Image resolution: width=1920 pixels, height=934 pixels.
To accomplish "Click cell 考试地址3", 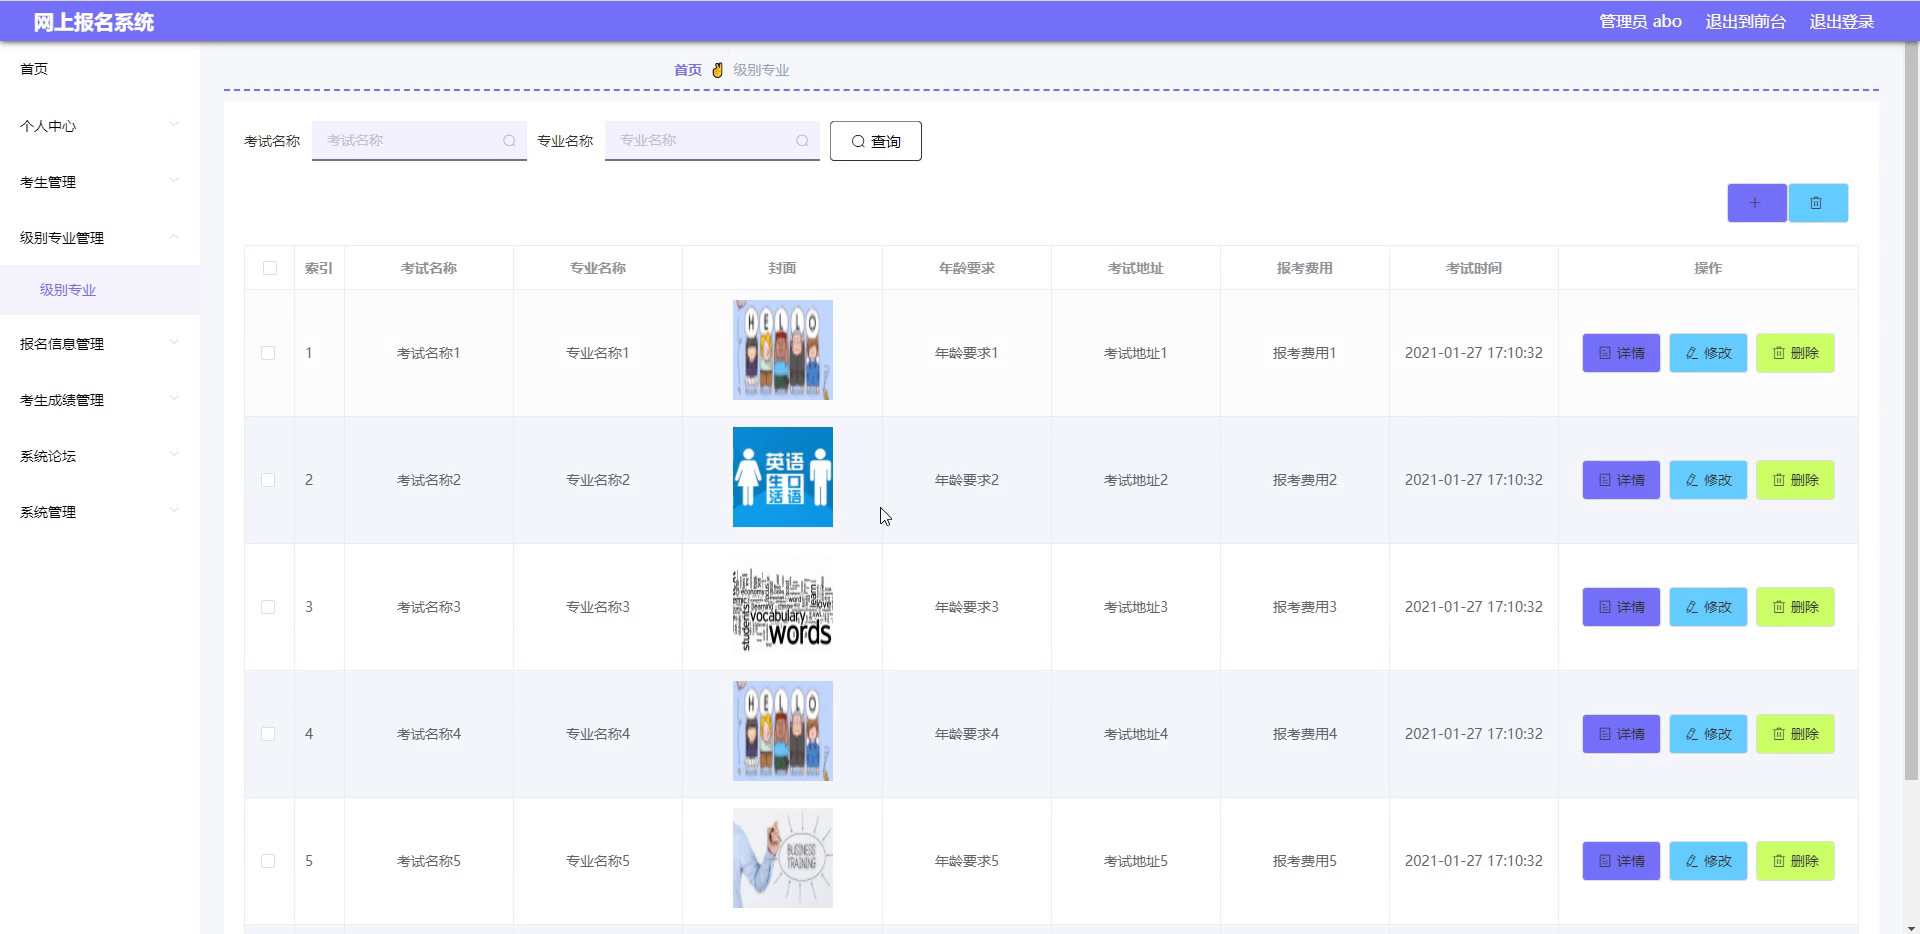I will (x=1135, y=607).
